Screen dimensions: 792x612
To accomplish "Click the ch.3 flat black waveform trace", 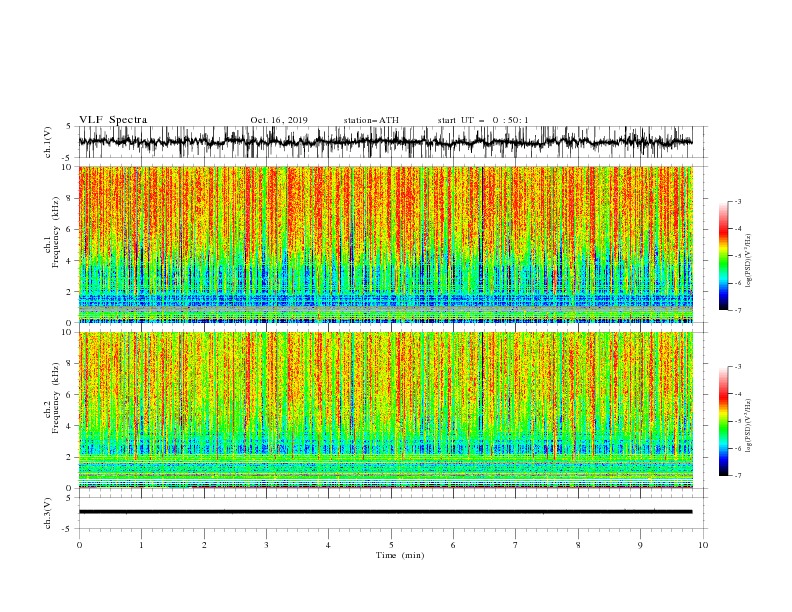I will click(385, 512).
